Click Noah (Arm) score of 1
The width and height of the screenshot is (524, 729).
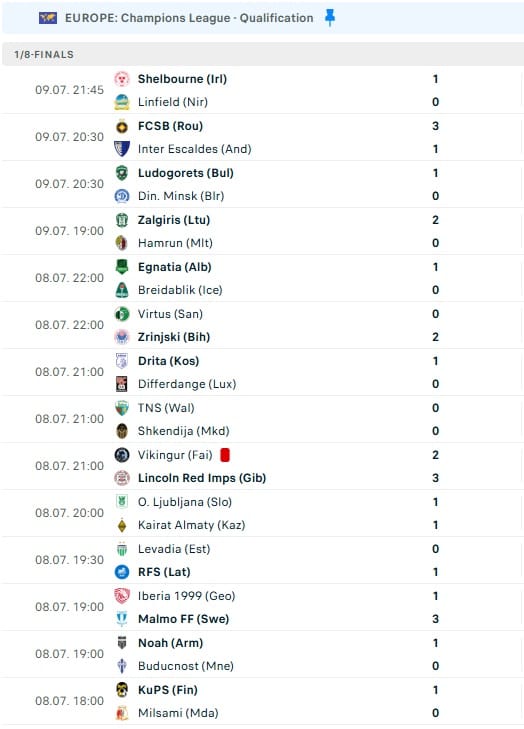click(435, 643)
